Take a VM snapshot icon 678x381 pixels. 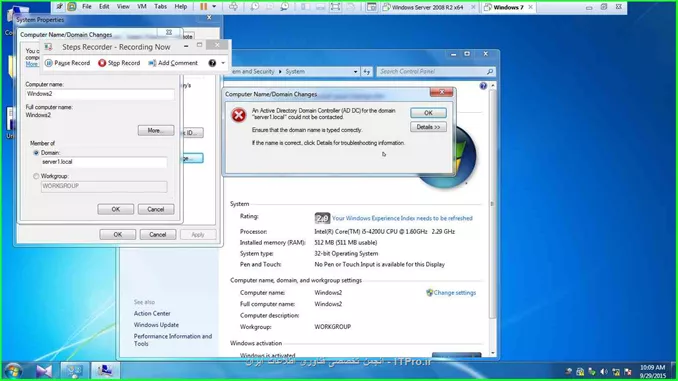[255, 6]
